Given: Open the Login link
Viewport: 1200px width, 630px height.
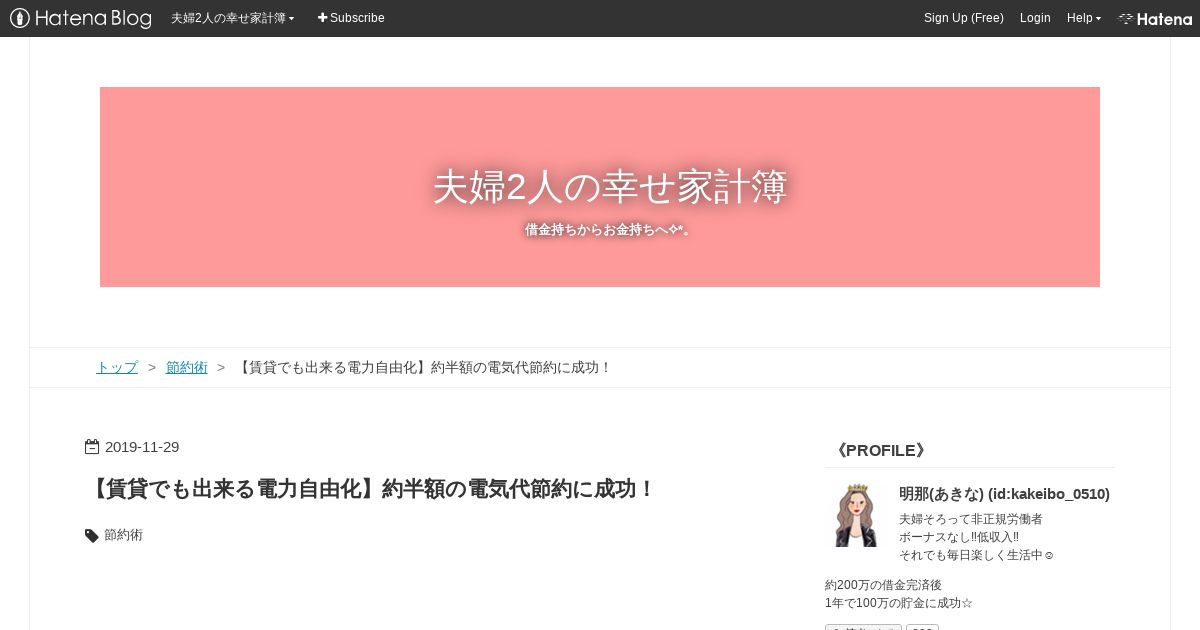Looking at the screenshot, I should (x=1035, y=18).
